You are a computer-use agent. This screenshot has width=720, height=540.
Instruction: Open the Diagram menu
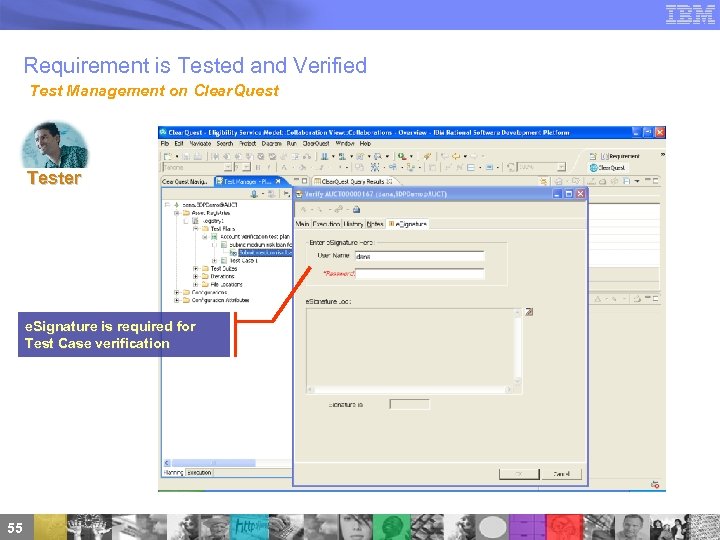[x=271, y=143]
